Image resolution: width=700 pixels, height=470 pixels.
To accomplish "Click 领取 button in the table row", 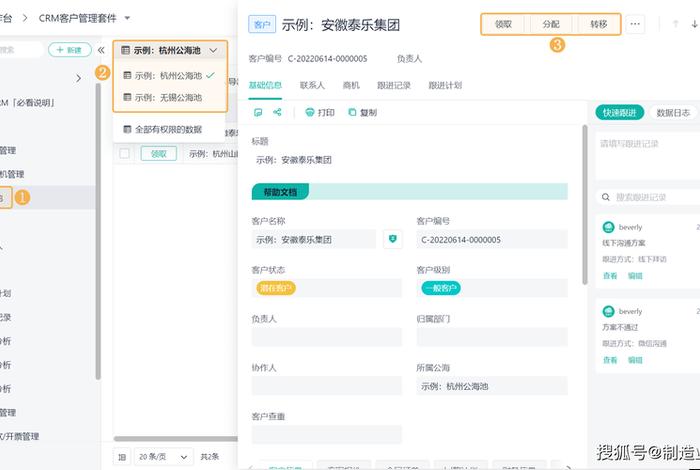I will click(158, 154).
